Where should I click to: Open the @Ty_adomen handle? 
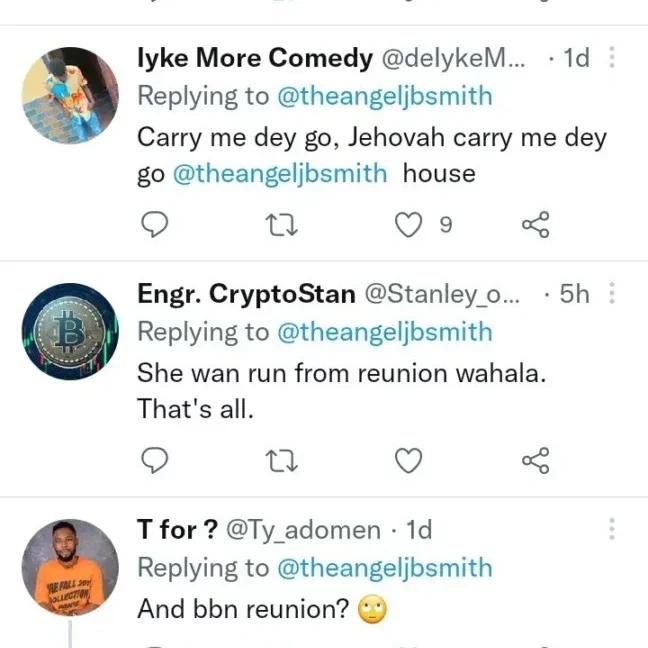[304, 530]
